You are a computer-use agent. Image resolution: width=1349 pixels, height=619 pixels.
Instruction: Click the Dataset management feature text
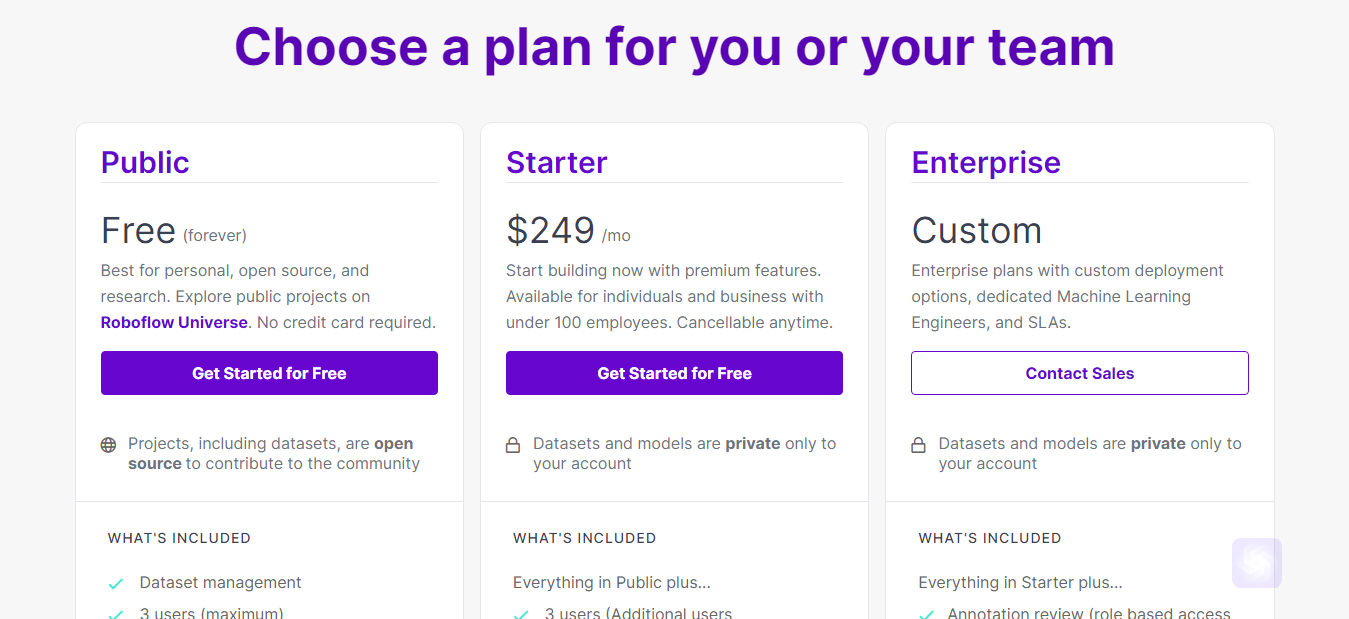(x=221, y=582)
